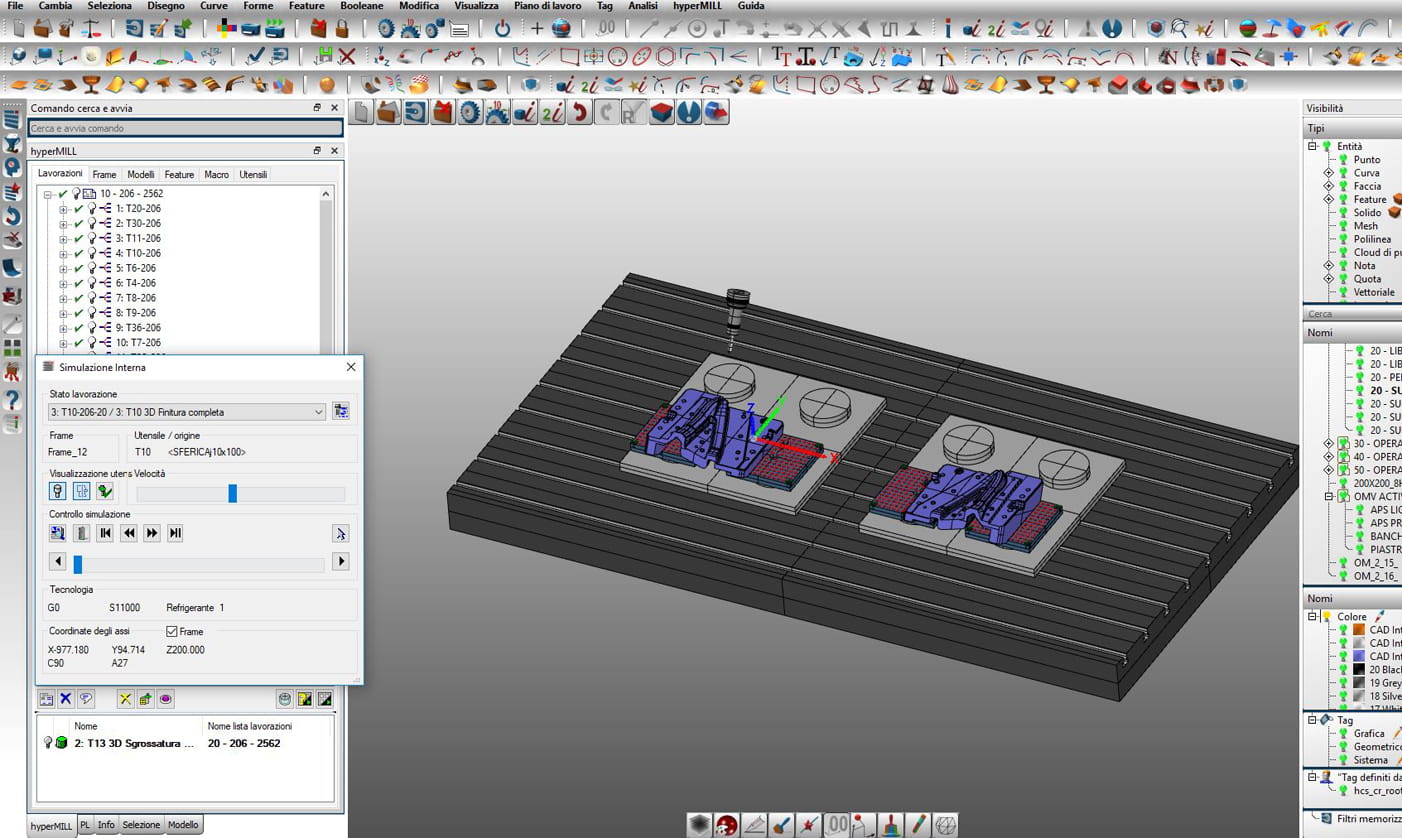The height and width of the screenshot is (838, 1402).
Task: Collapse the Entità tree in Visibilità panel
Action: coord(1313,146)
